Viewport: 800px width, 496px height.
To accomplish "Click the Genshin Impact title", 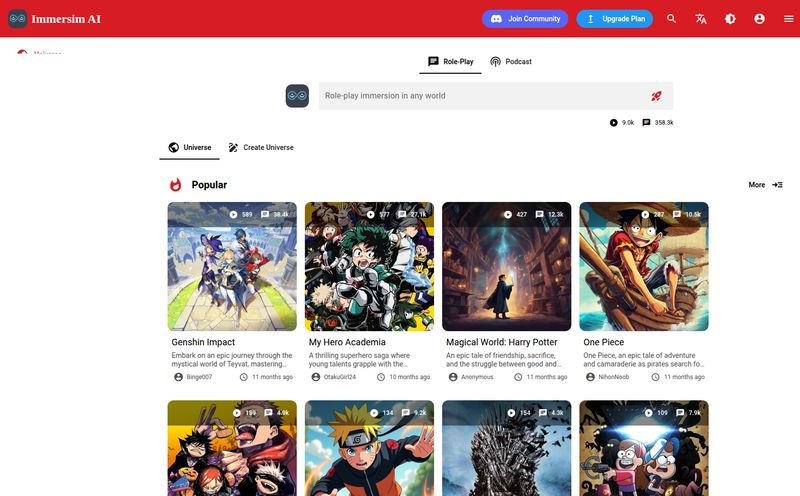I will 203,342.
